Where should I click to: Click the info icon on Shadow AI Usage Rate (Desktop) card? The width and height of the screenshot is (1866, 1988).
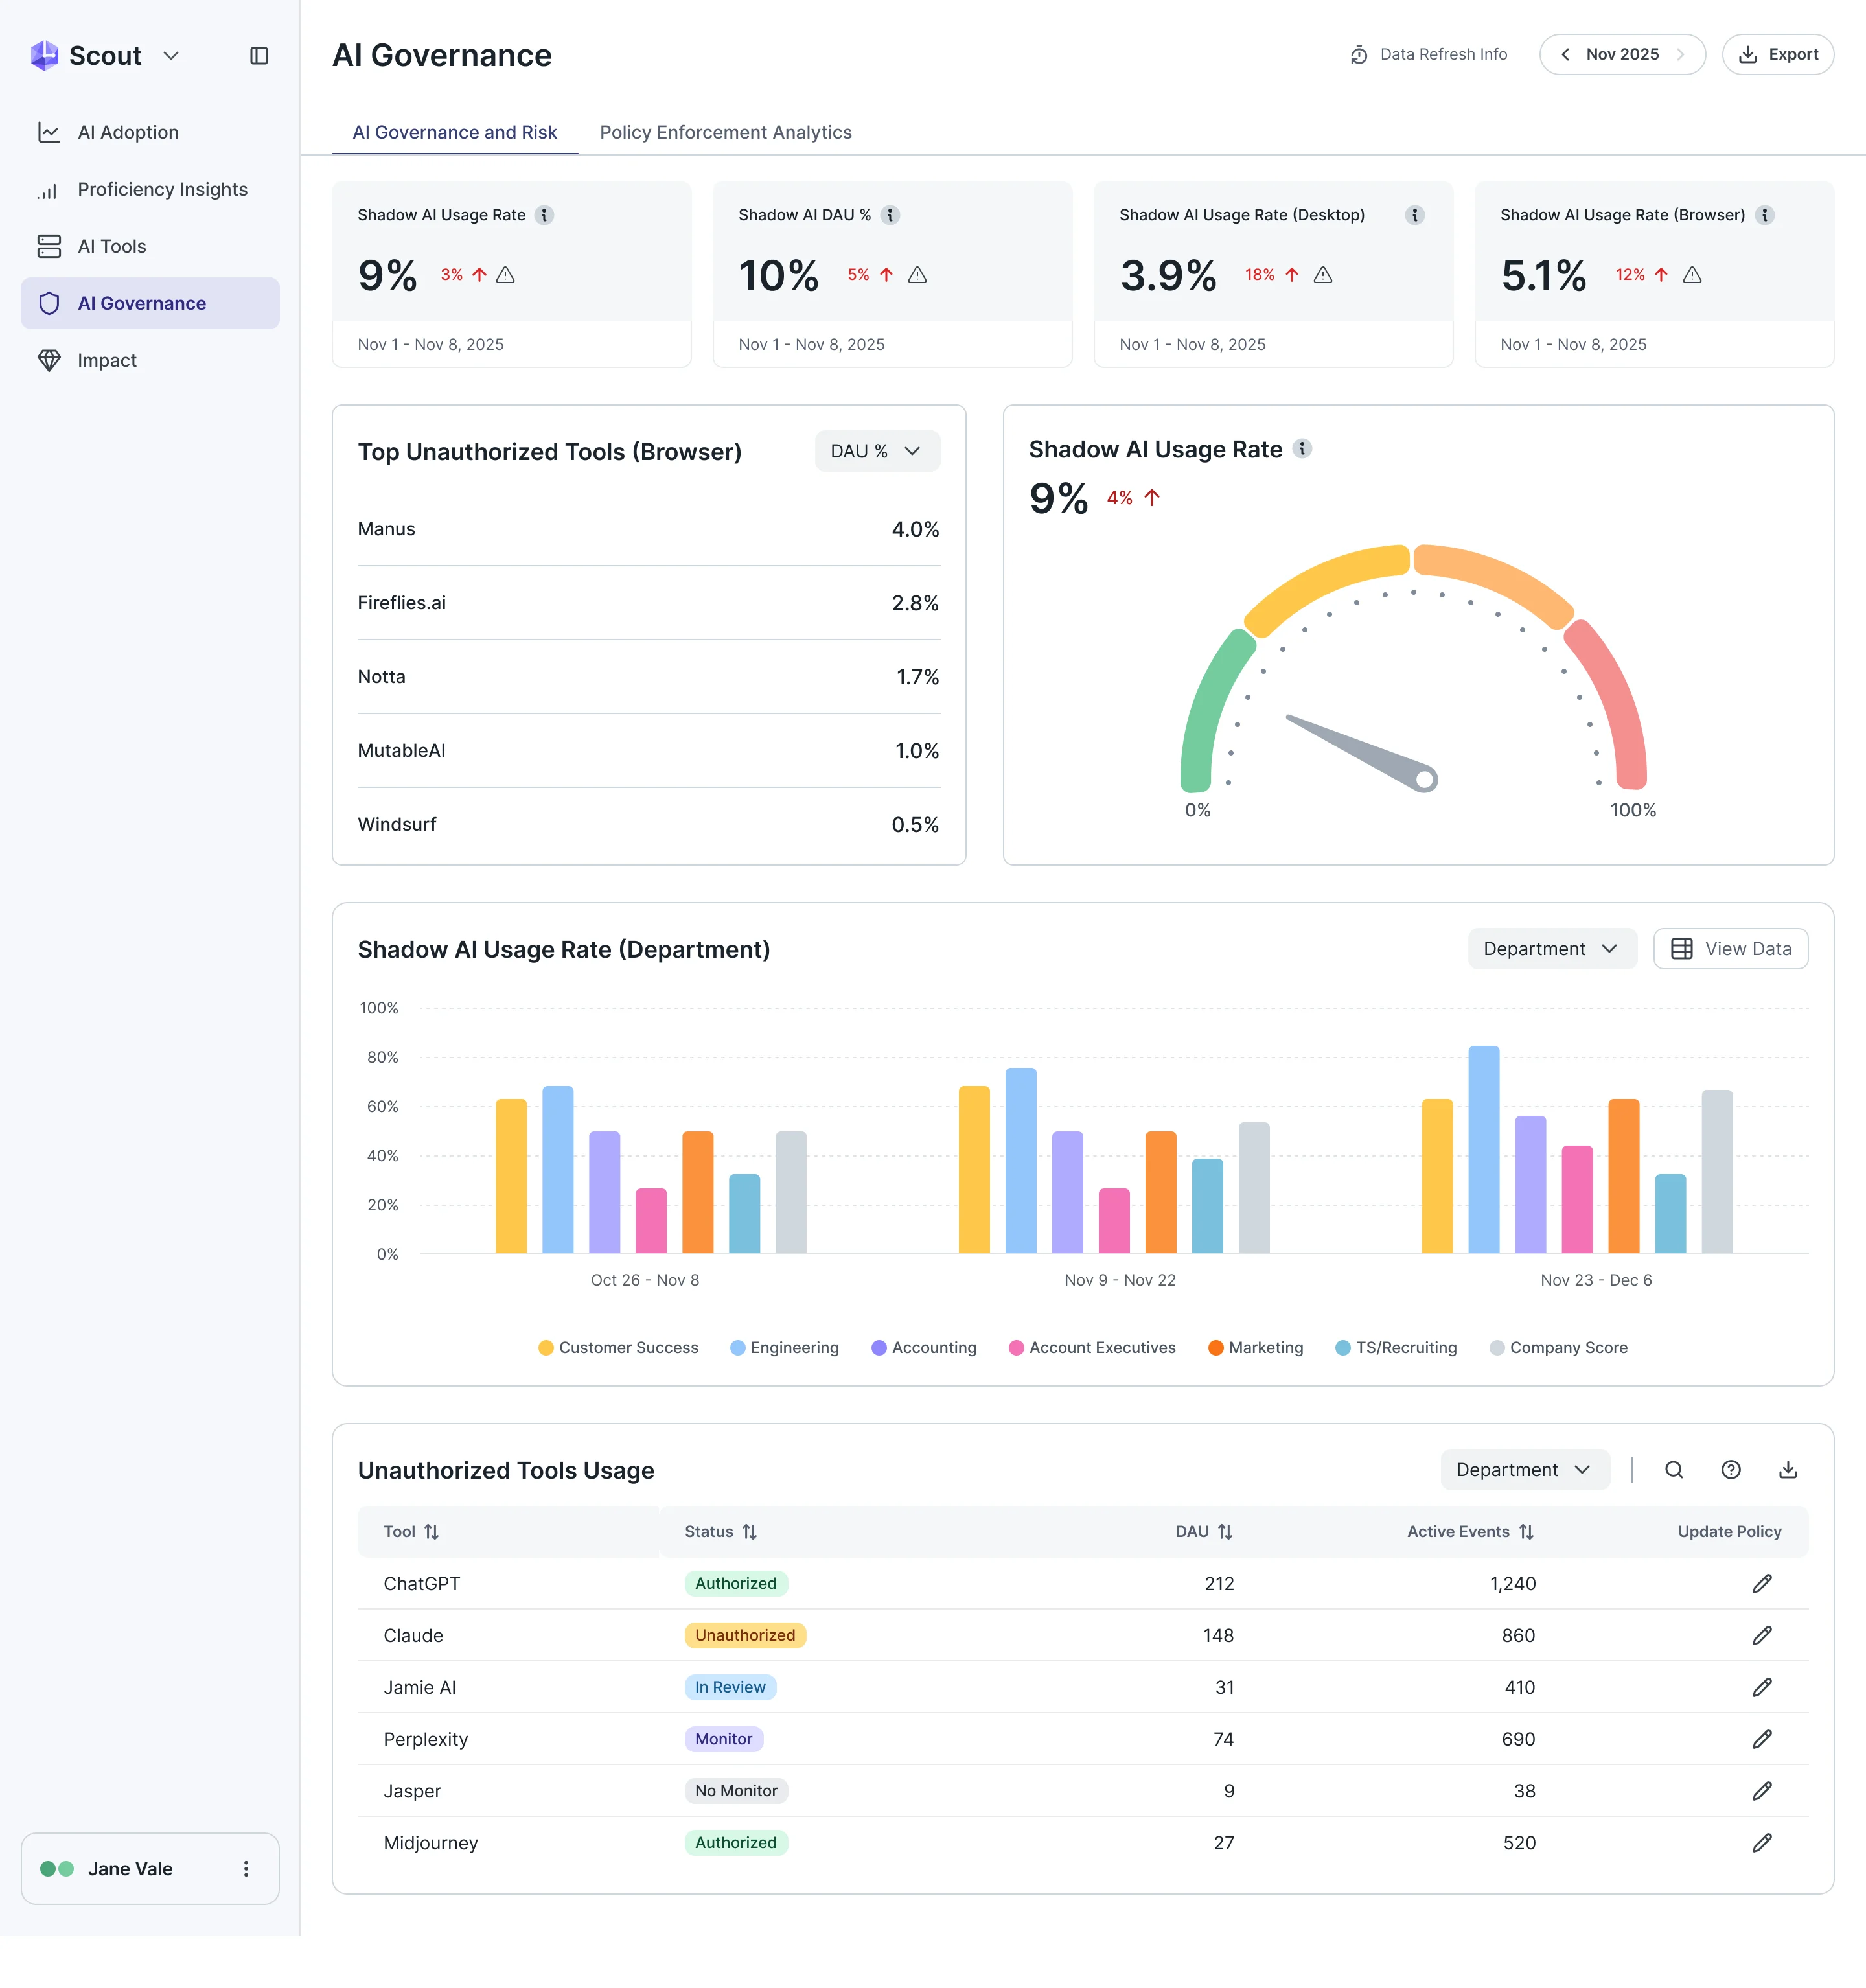1415,215
